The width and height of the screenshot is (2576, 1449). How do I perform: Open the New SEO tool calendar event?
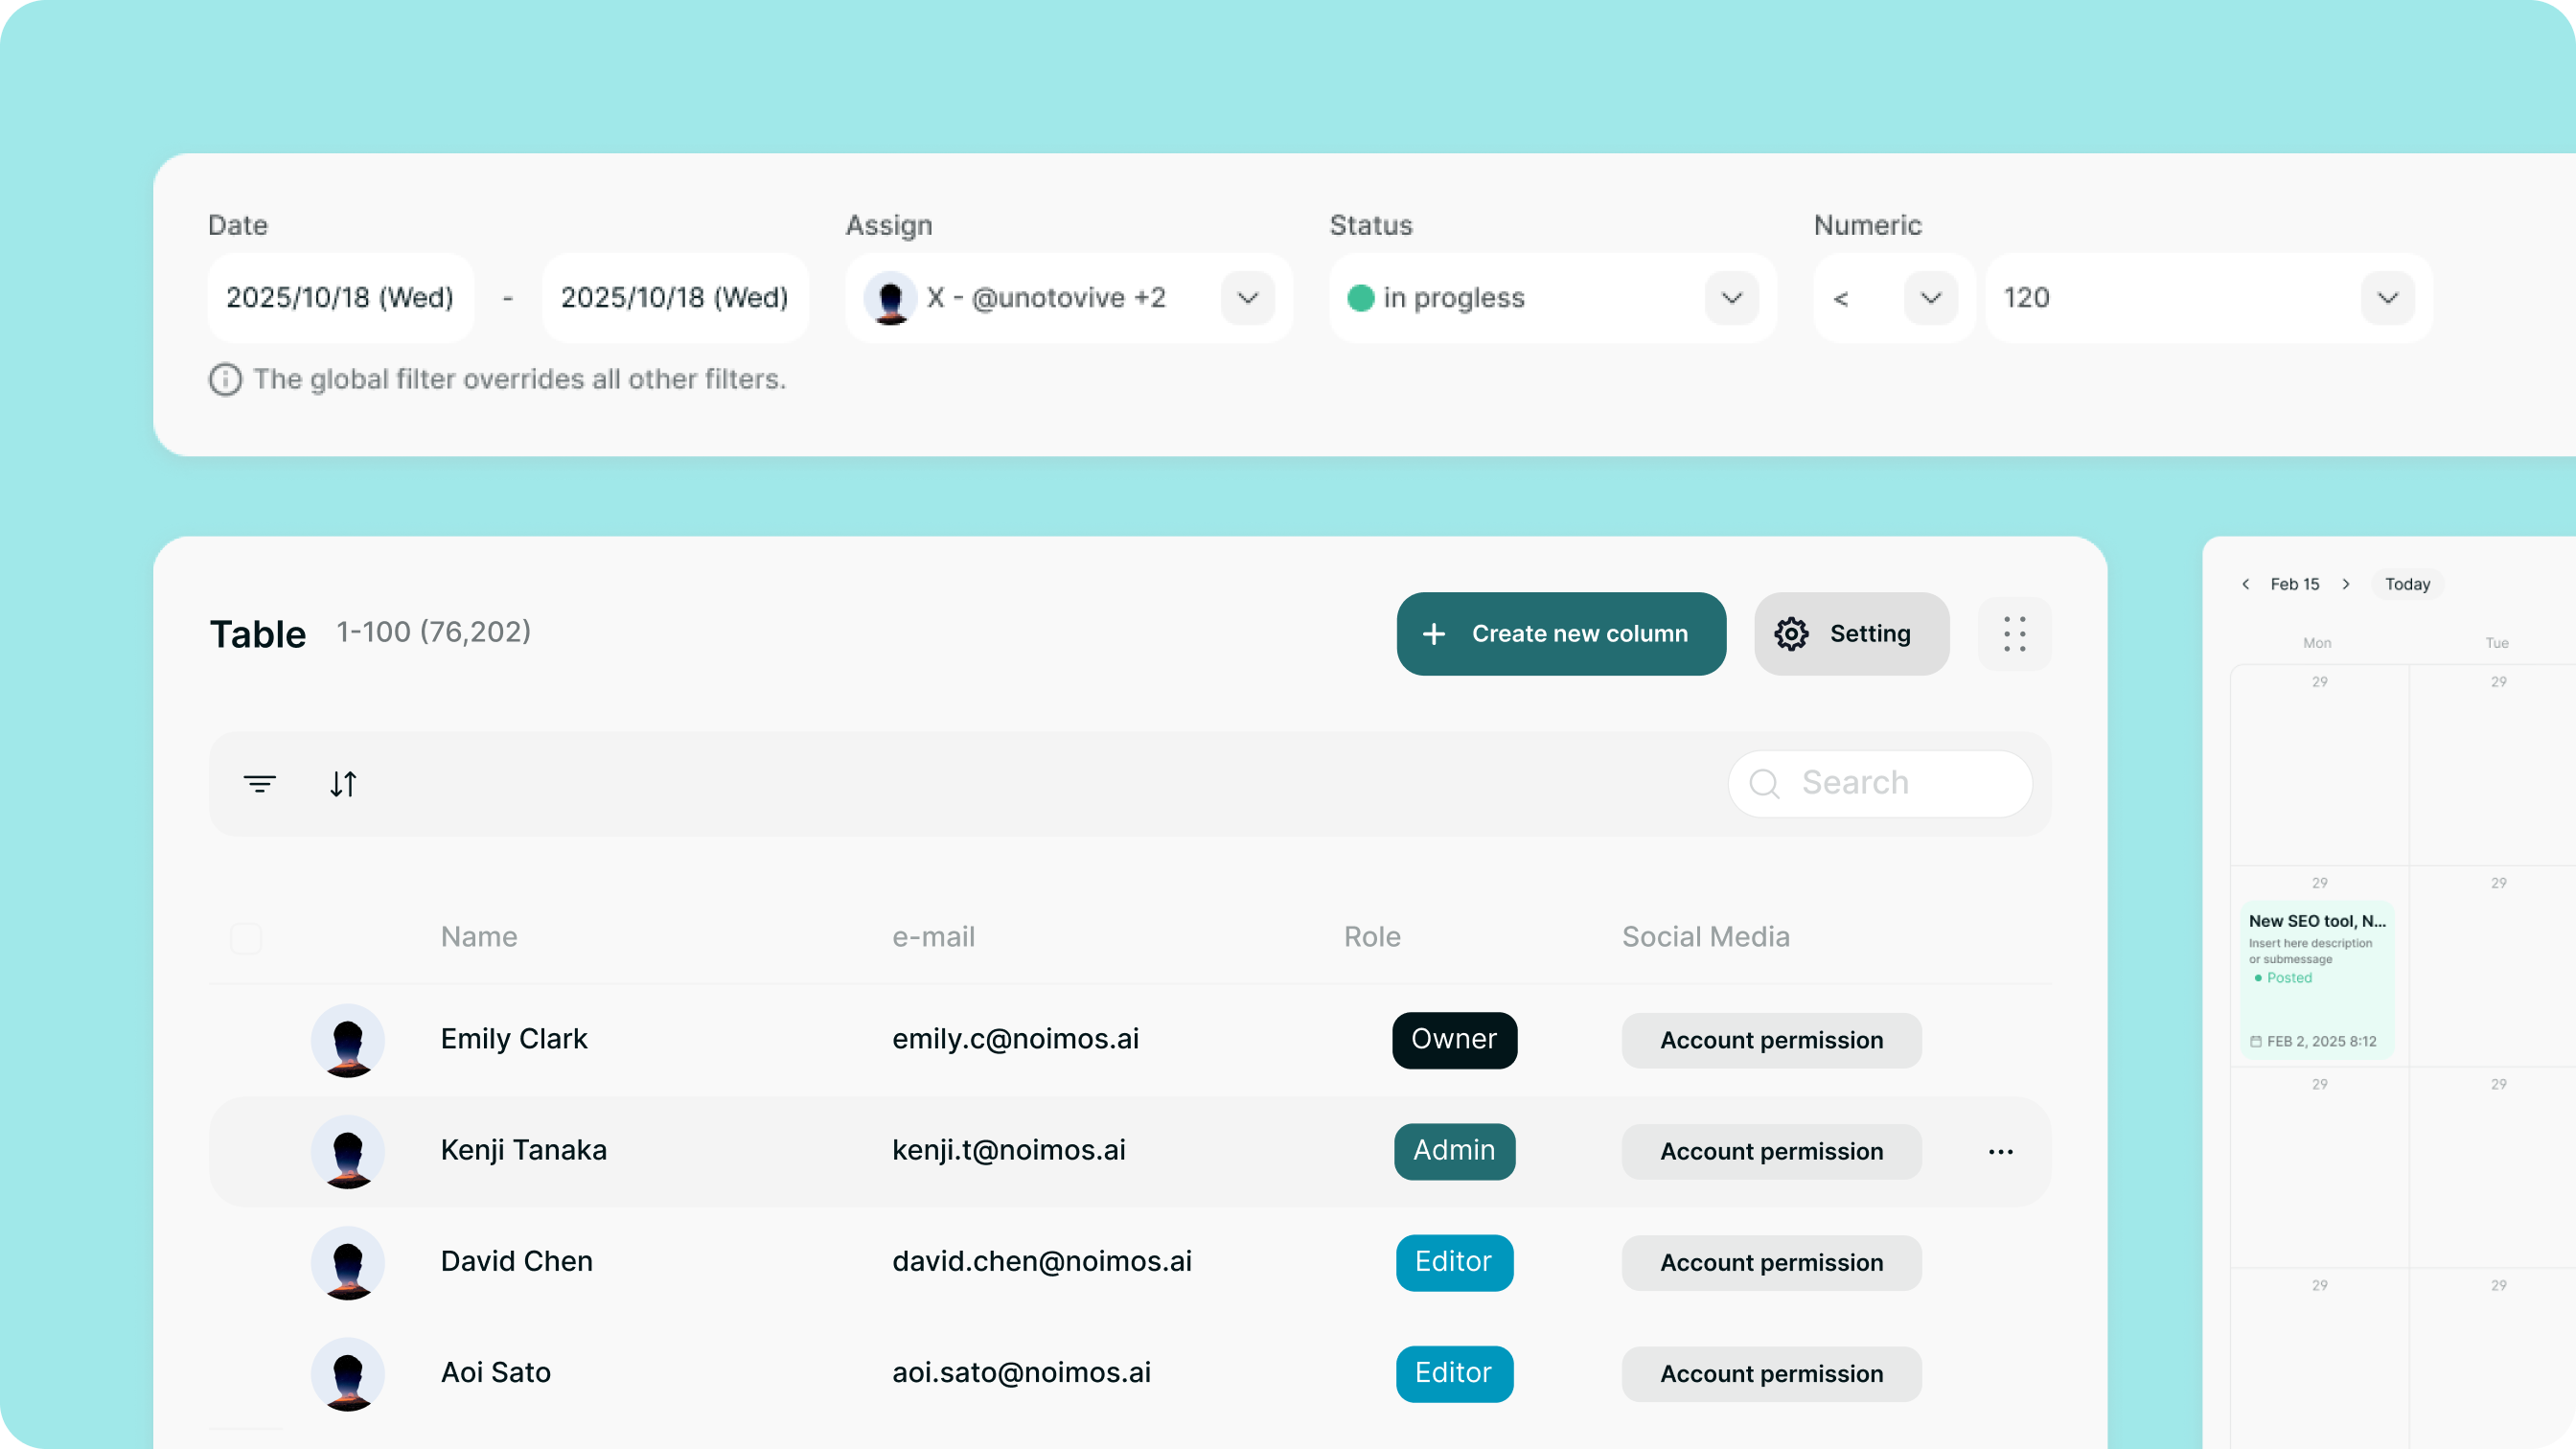(2316, 980)
